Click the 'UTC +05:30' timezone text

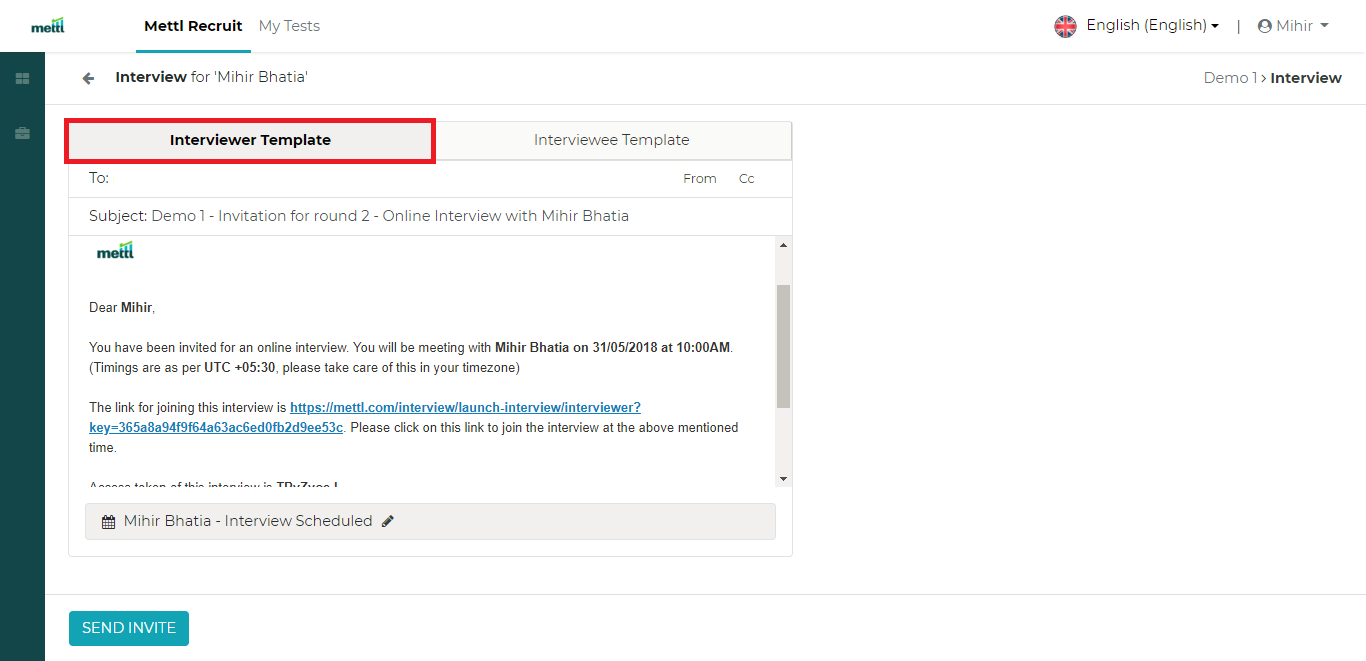(x=240, y=368)
